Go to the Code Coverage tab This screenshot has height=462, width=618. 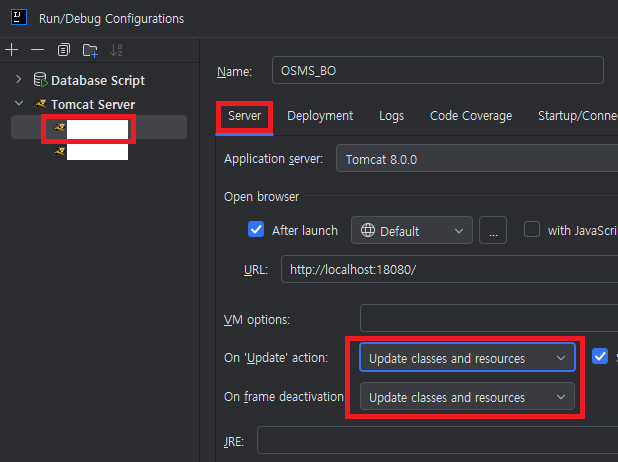click(x=471, y=116)
